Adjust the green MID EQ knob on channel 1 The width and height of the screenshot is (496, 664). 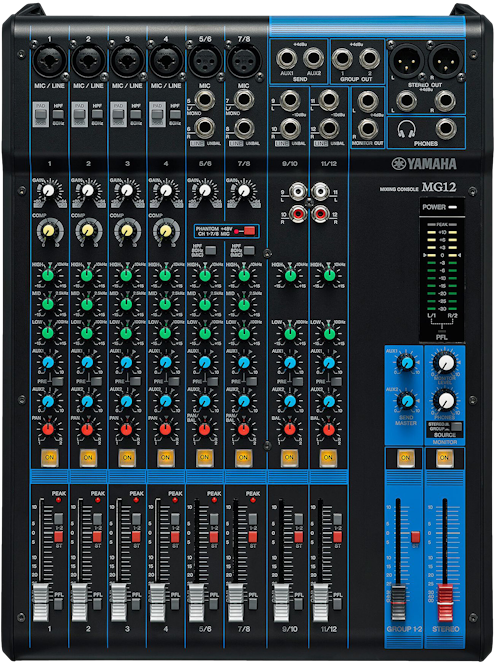[48, 304]
